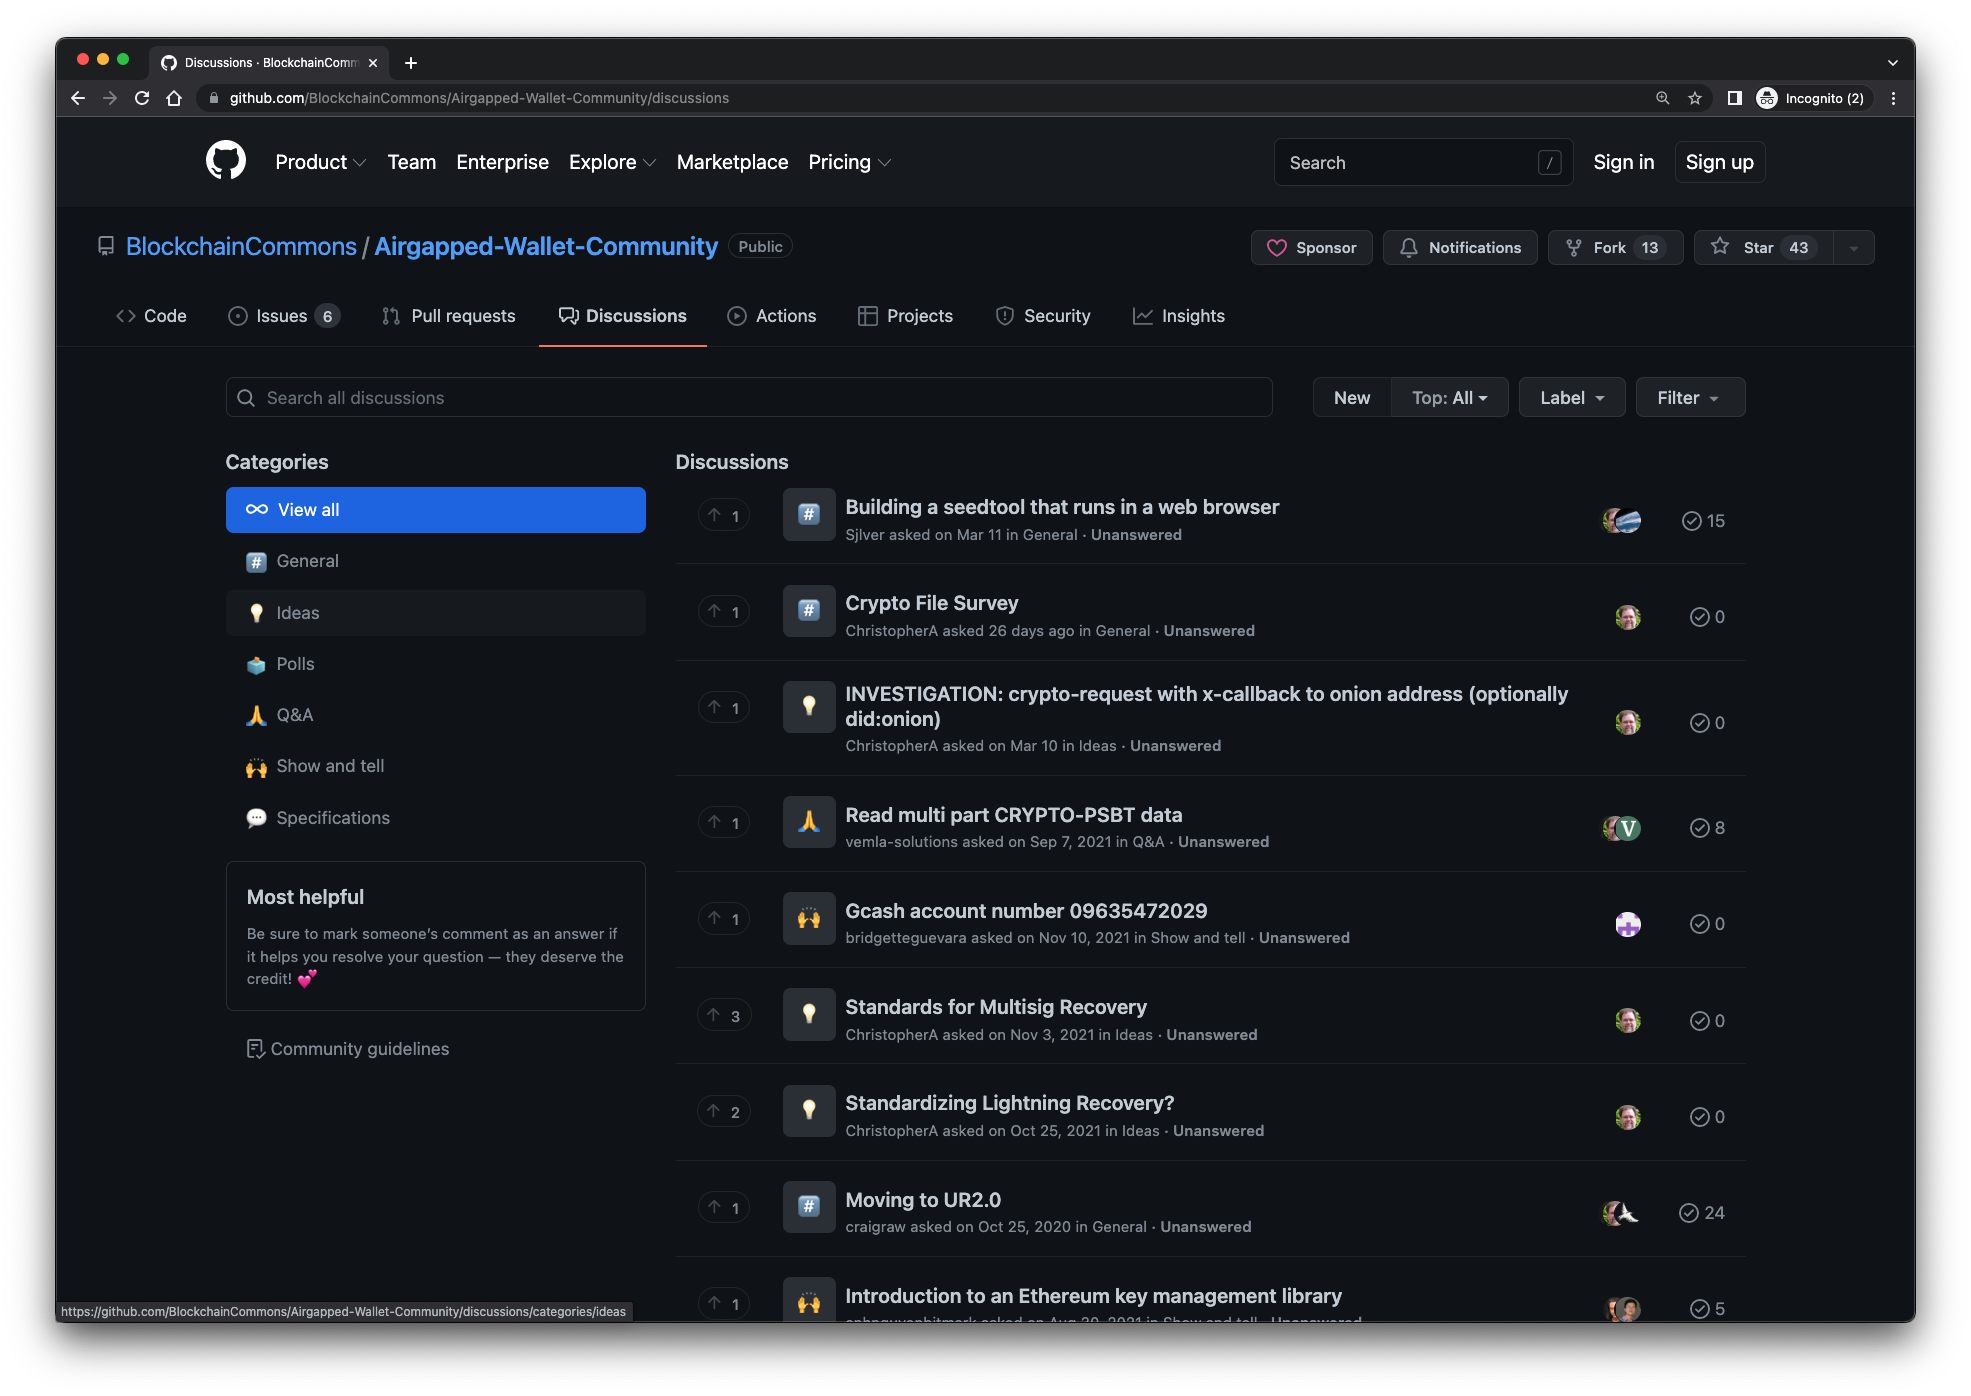Screen dimensions: 1971x1396
Task: Open the Filter dropdown
Action: (1689, 398)
